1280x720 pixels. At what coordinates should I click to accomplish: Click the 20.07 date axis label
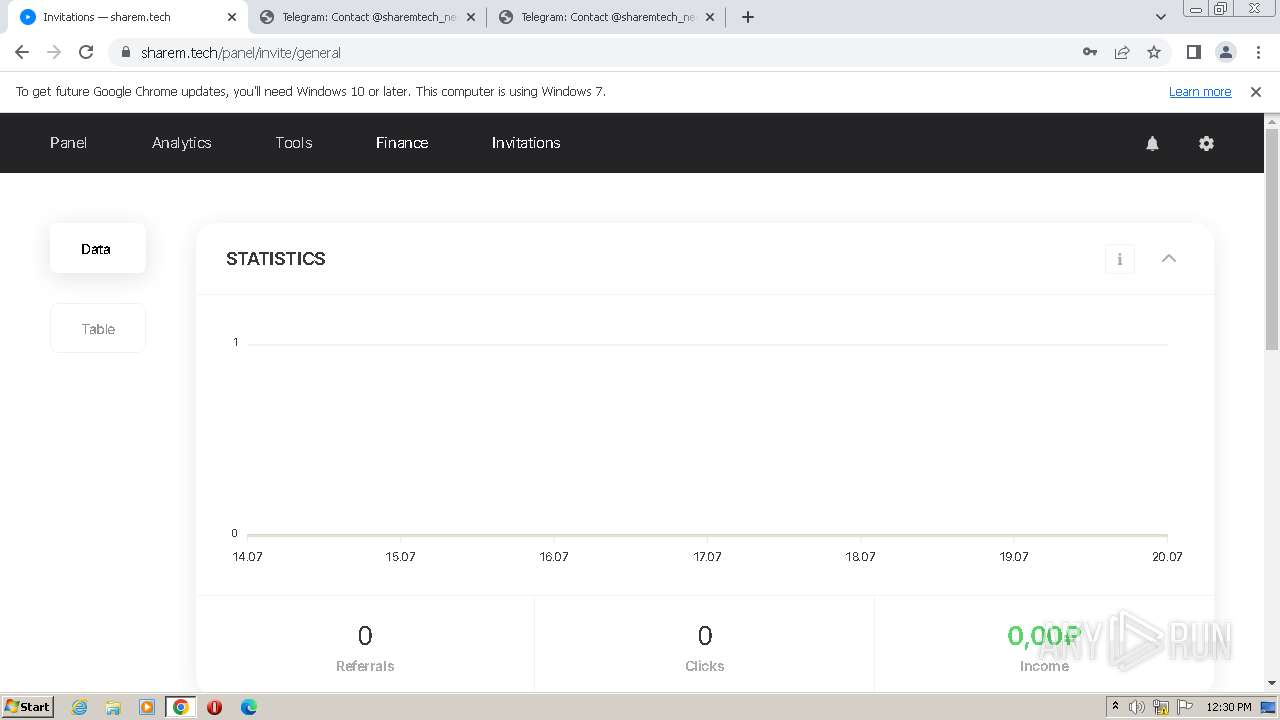click(x=1167, y=557)
